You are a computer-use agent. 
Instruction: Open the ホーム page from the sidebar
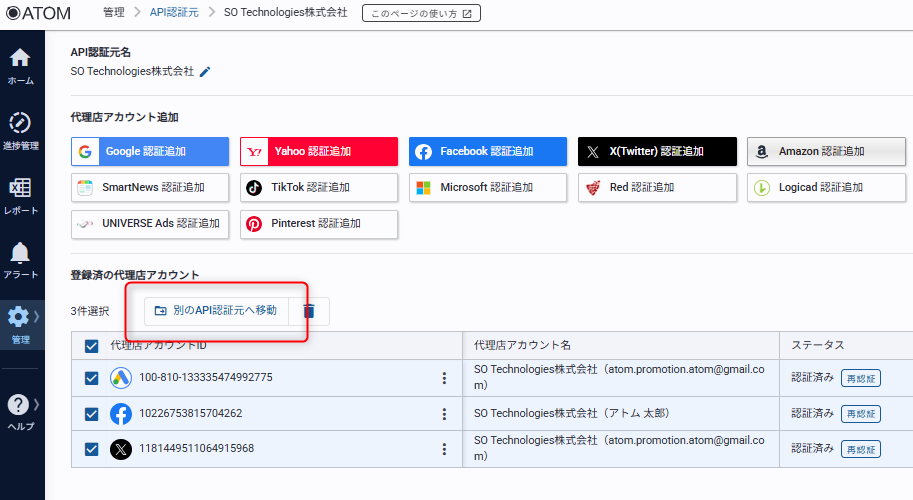(20, 64)
